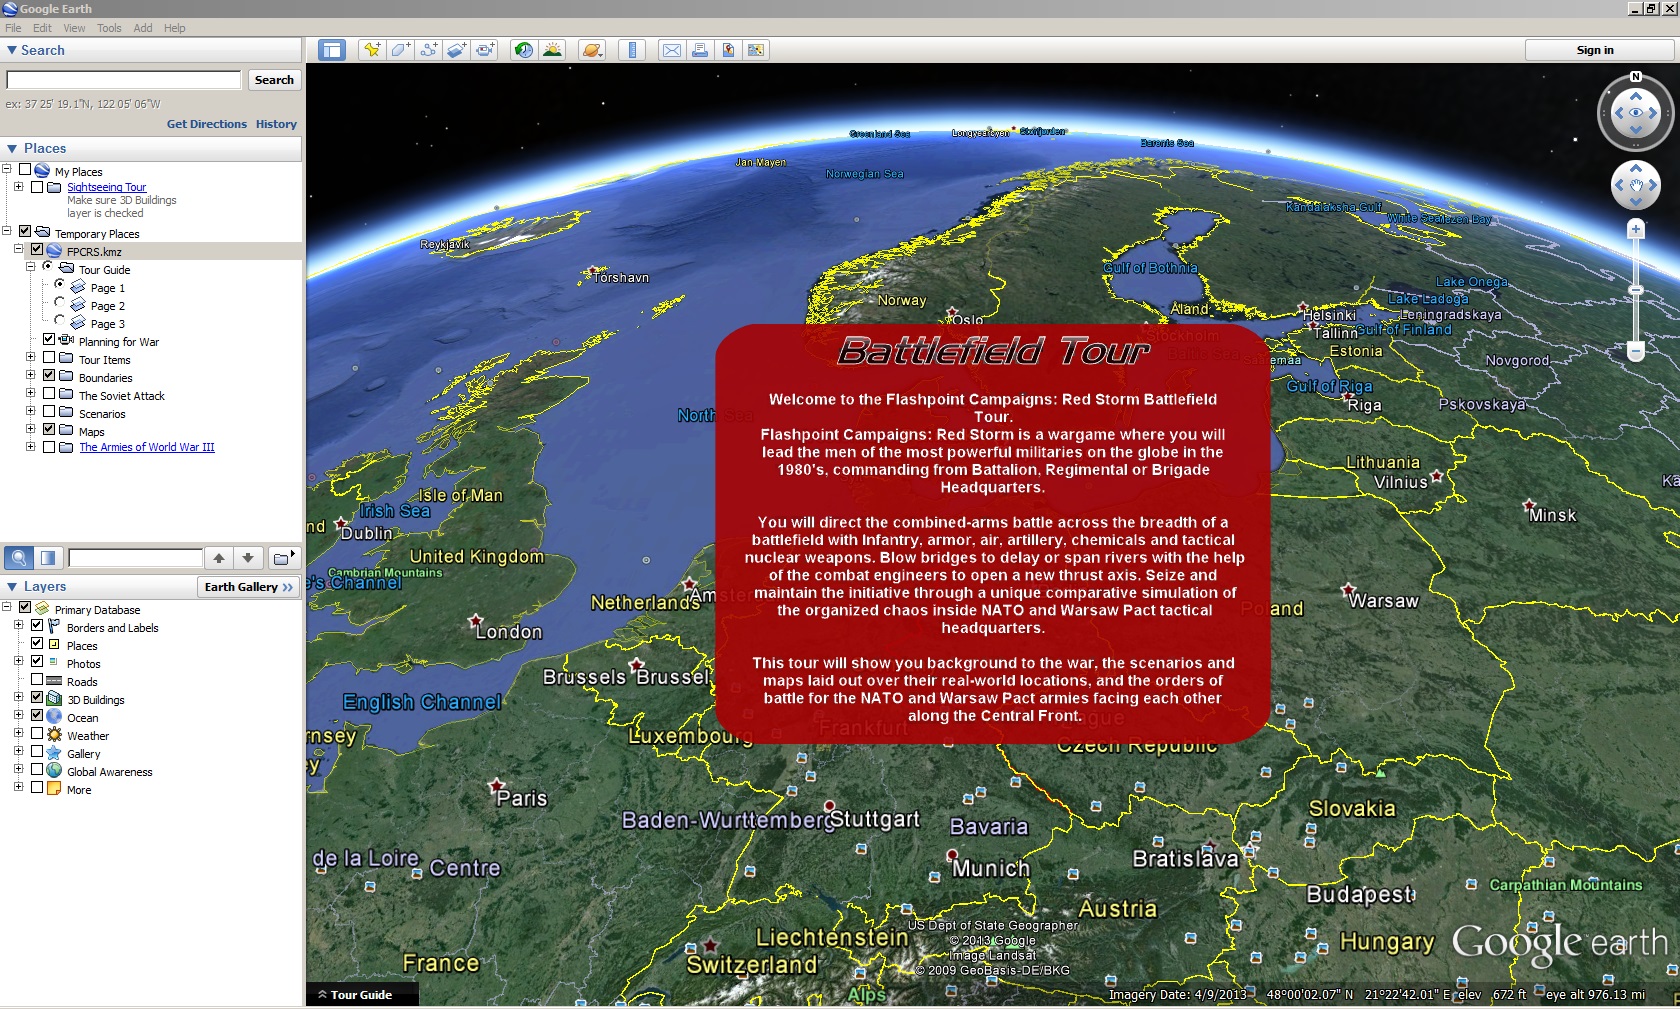
Task: Click Get Directions link
Action: click(207, 124)
